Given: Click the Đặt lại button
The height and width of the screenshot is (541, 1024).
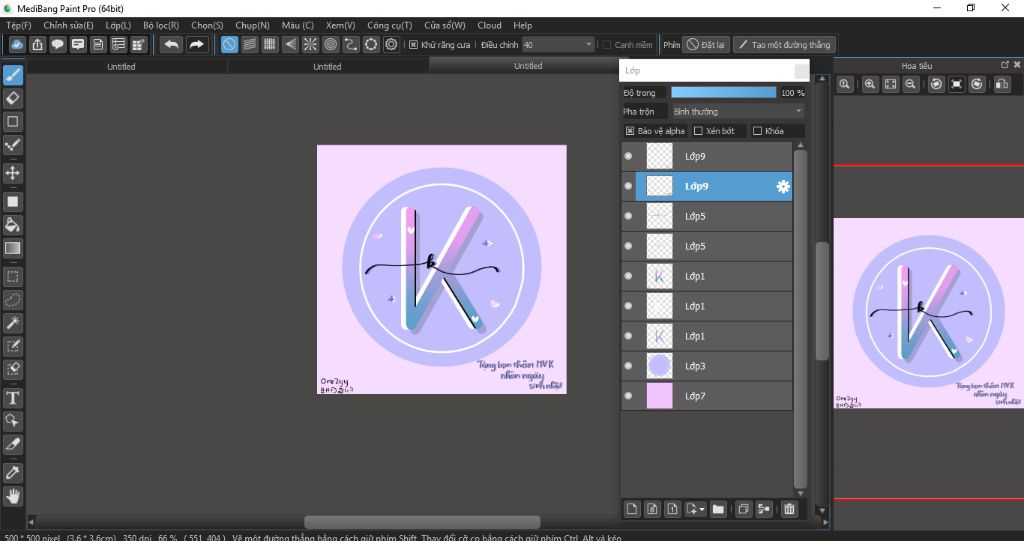Looking at the screenshot, I should pos(706,45).
